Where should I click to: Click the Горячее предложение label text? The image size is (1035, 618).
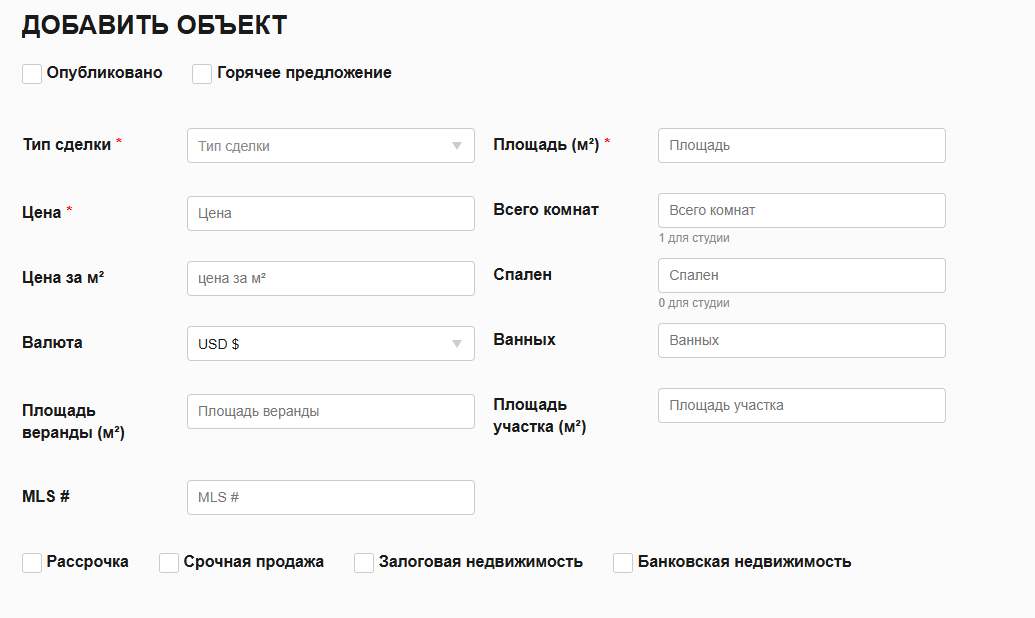pos(304,73)
